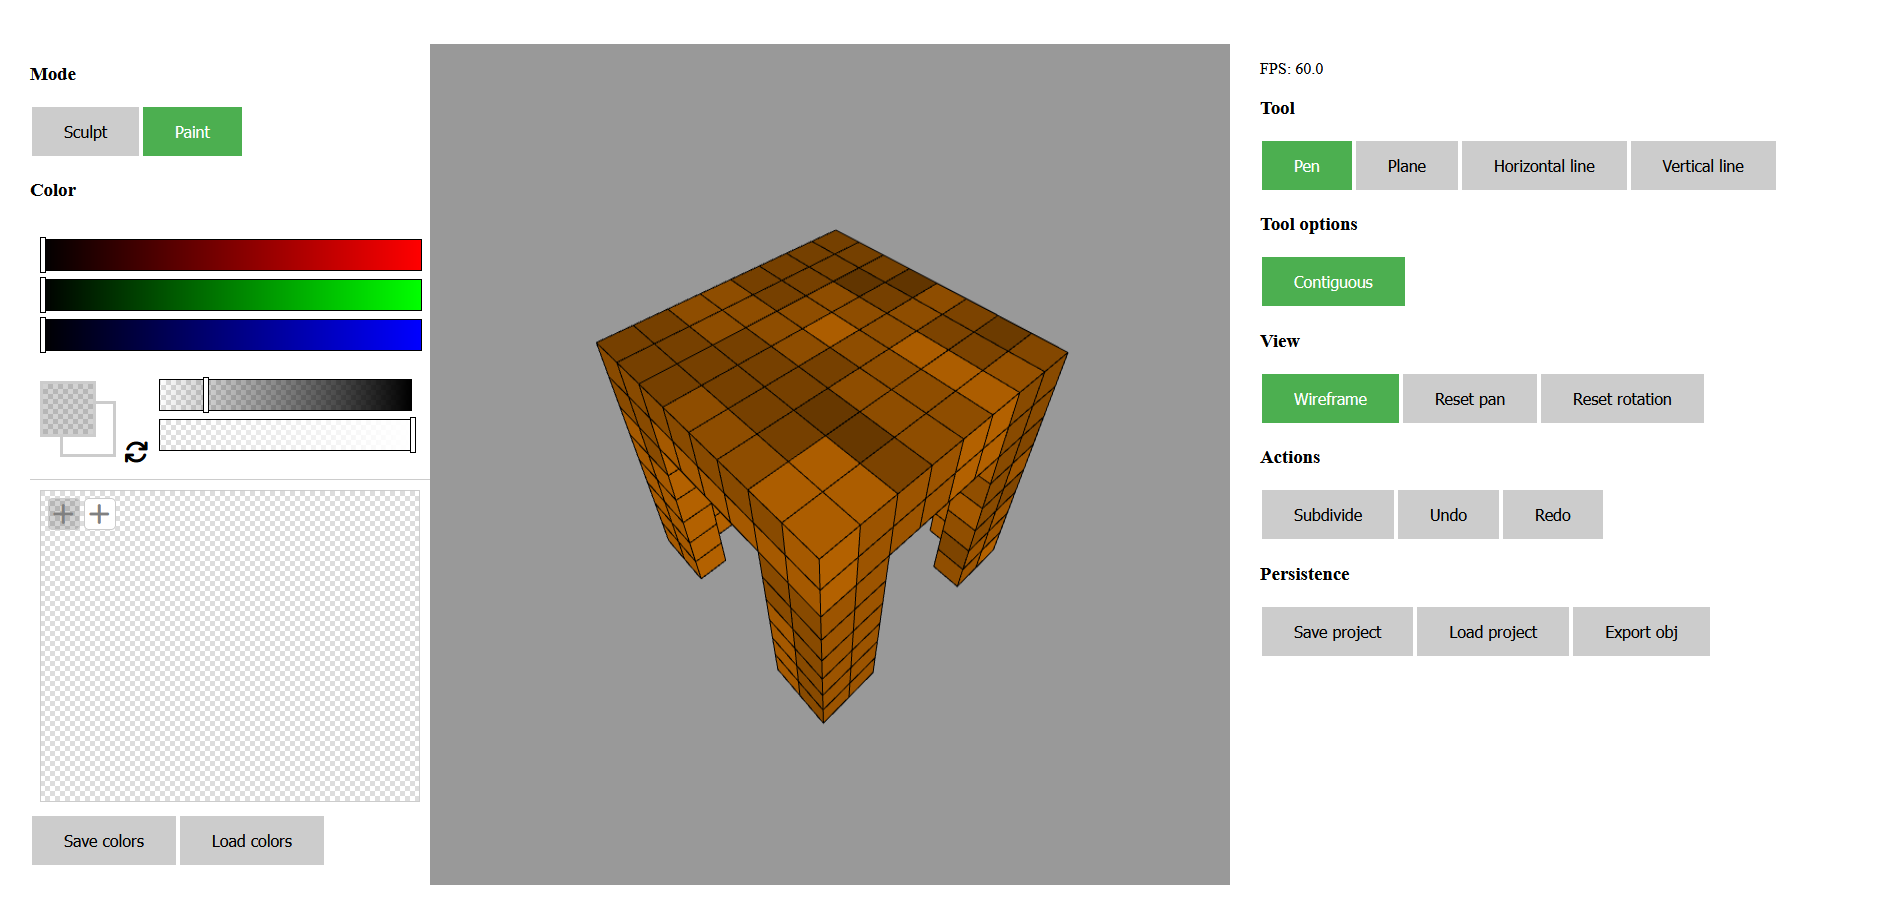The image size is (1897, 923).
Task: Reset the camera pan
Action: click(x=1469, y=398)
